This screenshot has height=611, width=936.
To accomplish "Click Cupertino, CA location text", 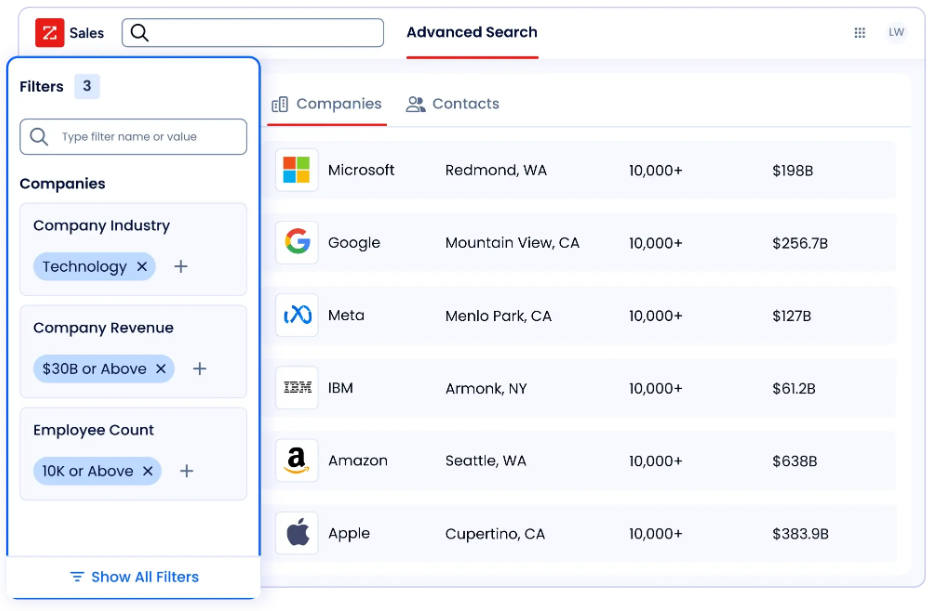I will pos(495,534).
